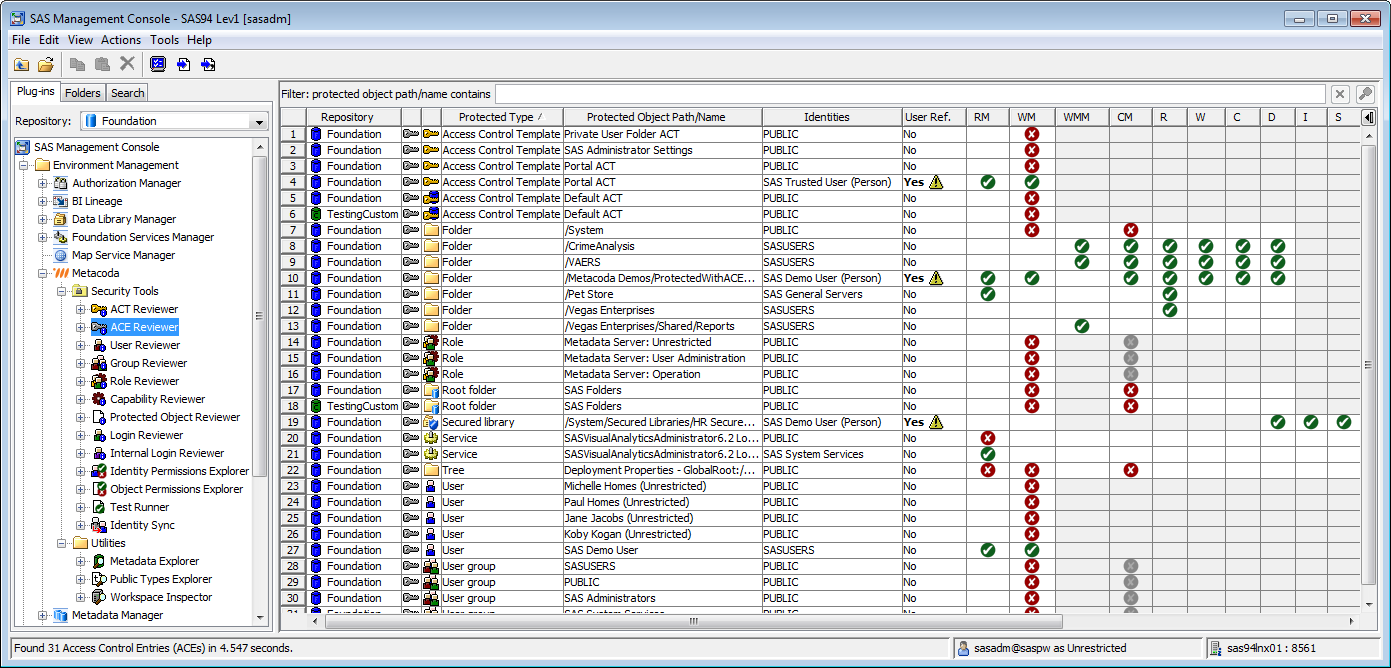Viewport: 1391px width, 668px height.
Task: Sort by Protected Type column header
Action: [501, 117]
